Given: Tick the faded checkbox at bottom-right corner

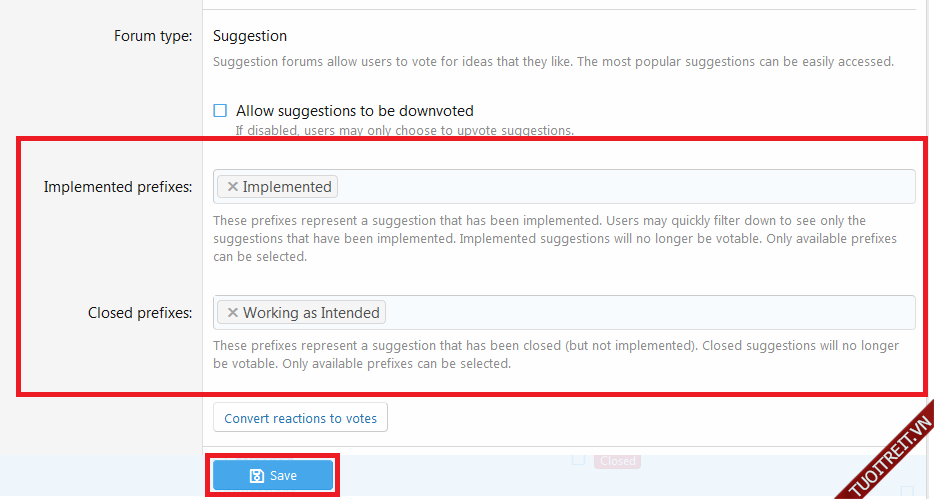Looking at the screenshot, I should coord(907,491).
